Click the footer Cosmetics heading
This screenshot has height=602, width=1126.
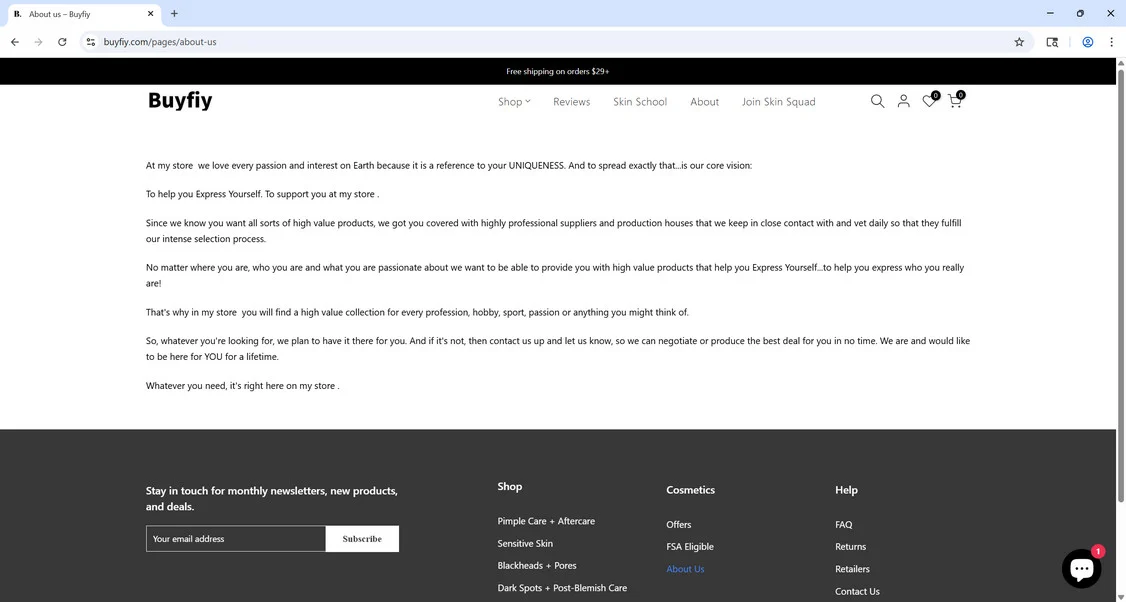tap(690, 490)
